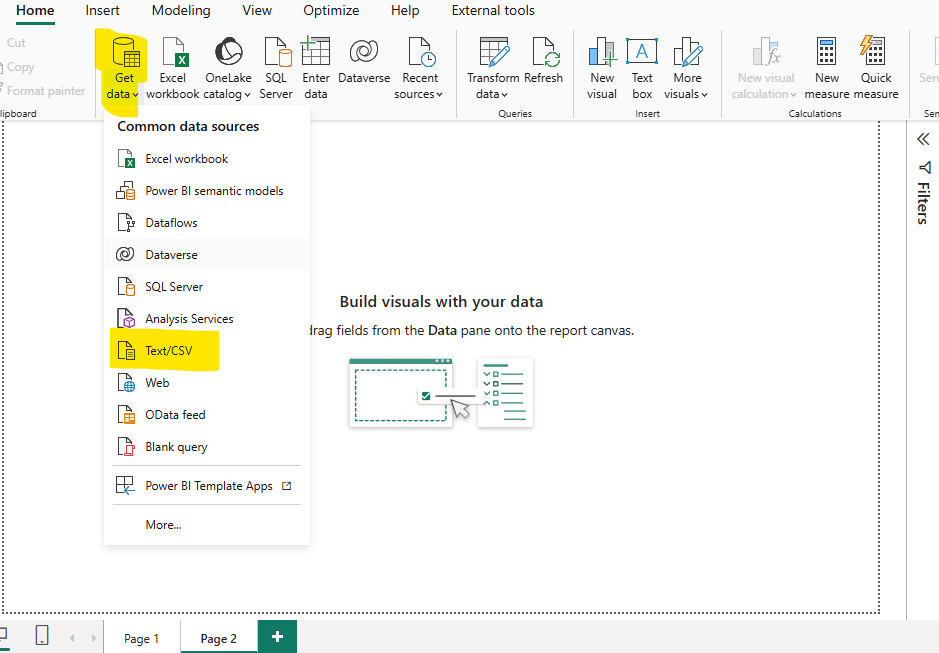This screenshot has width=939, height=653.
Task: Click the SQL Server ribbon icon
Action: pos(277,52)
